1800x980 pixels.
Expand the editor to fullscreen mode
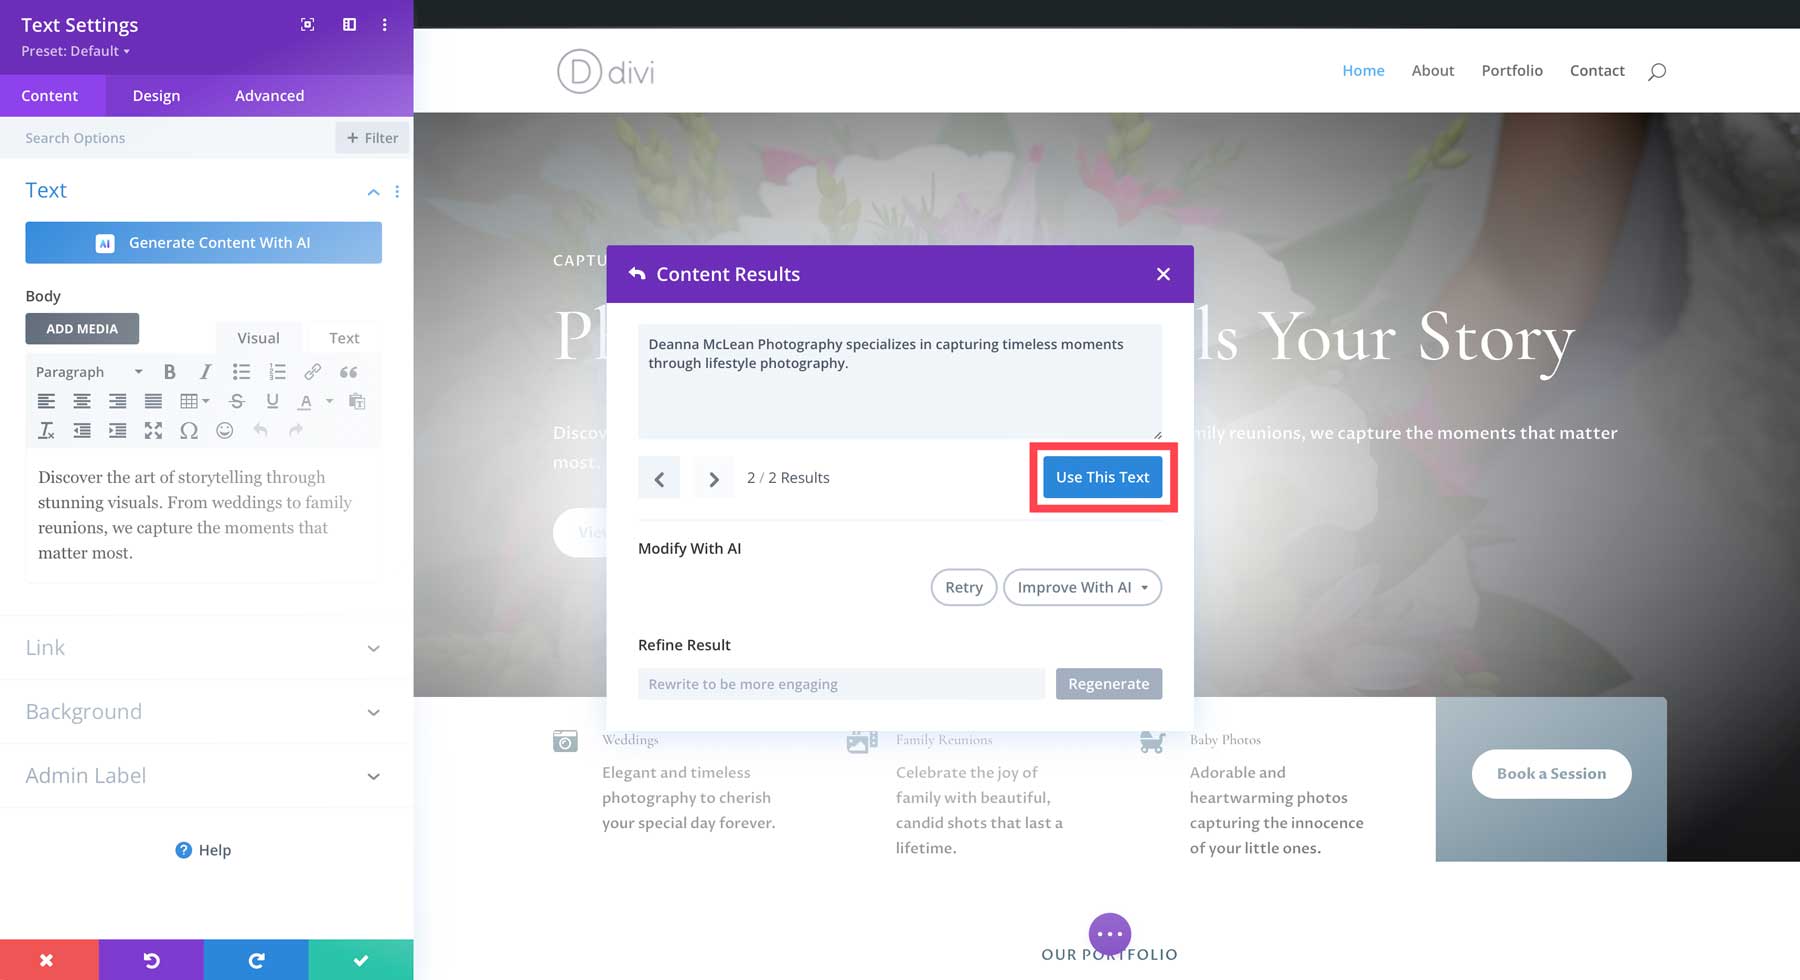click(x=153, y=430)
